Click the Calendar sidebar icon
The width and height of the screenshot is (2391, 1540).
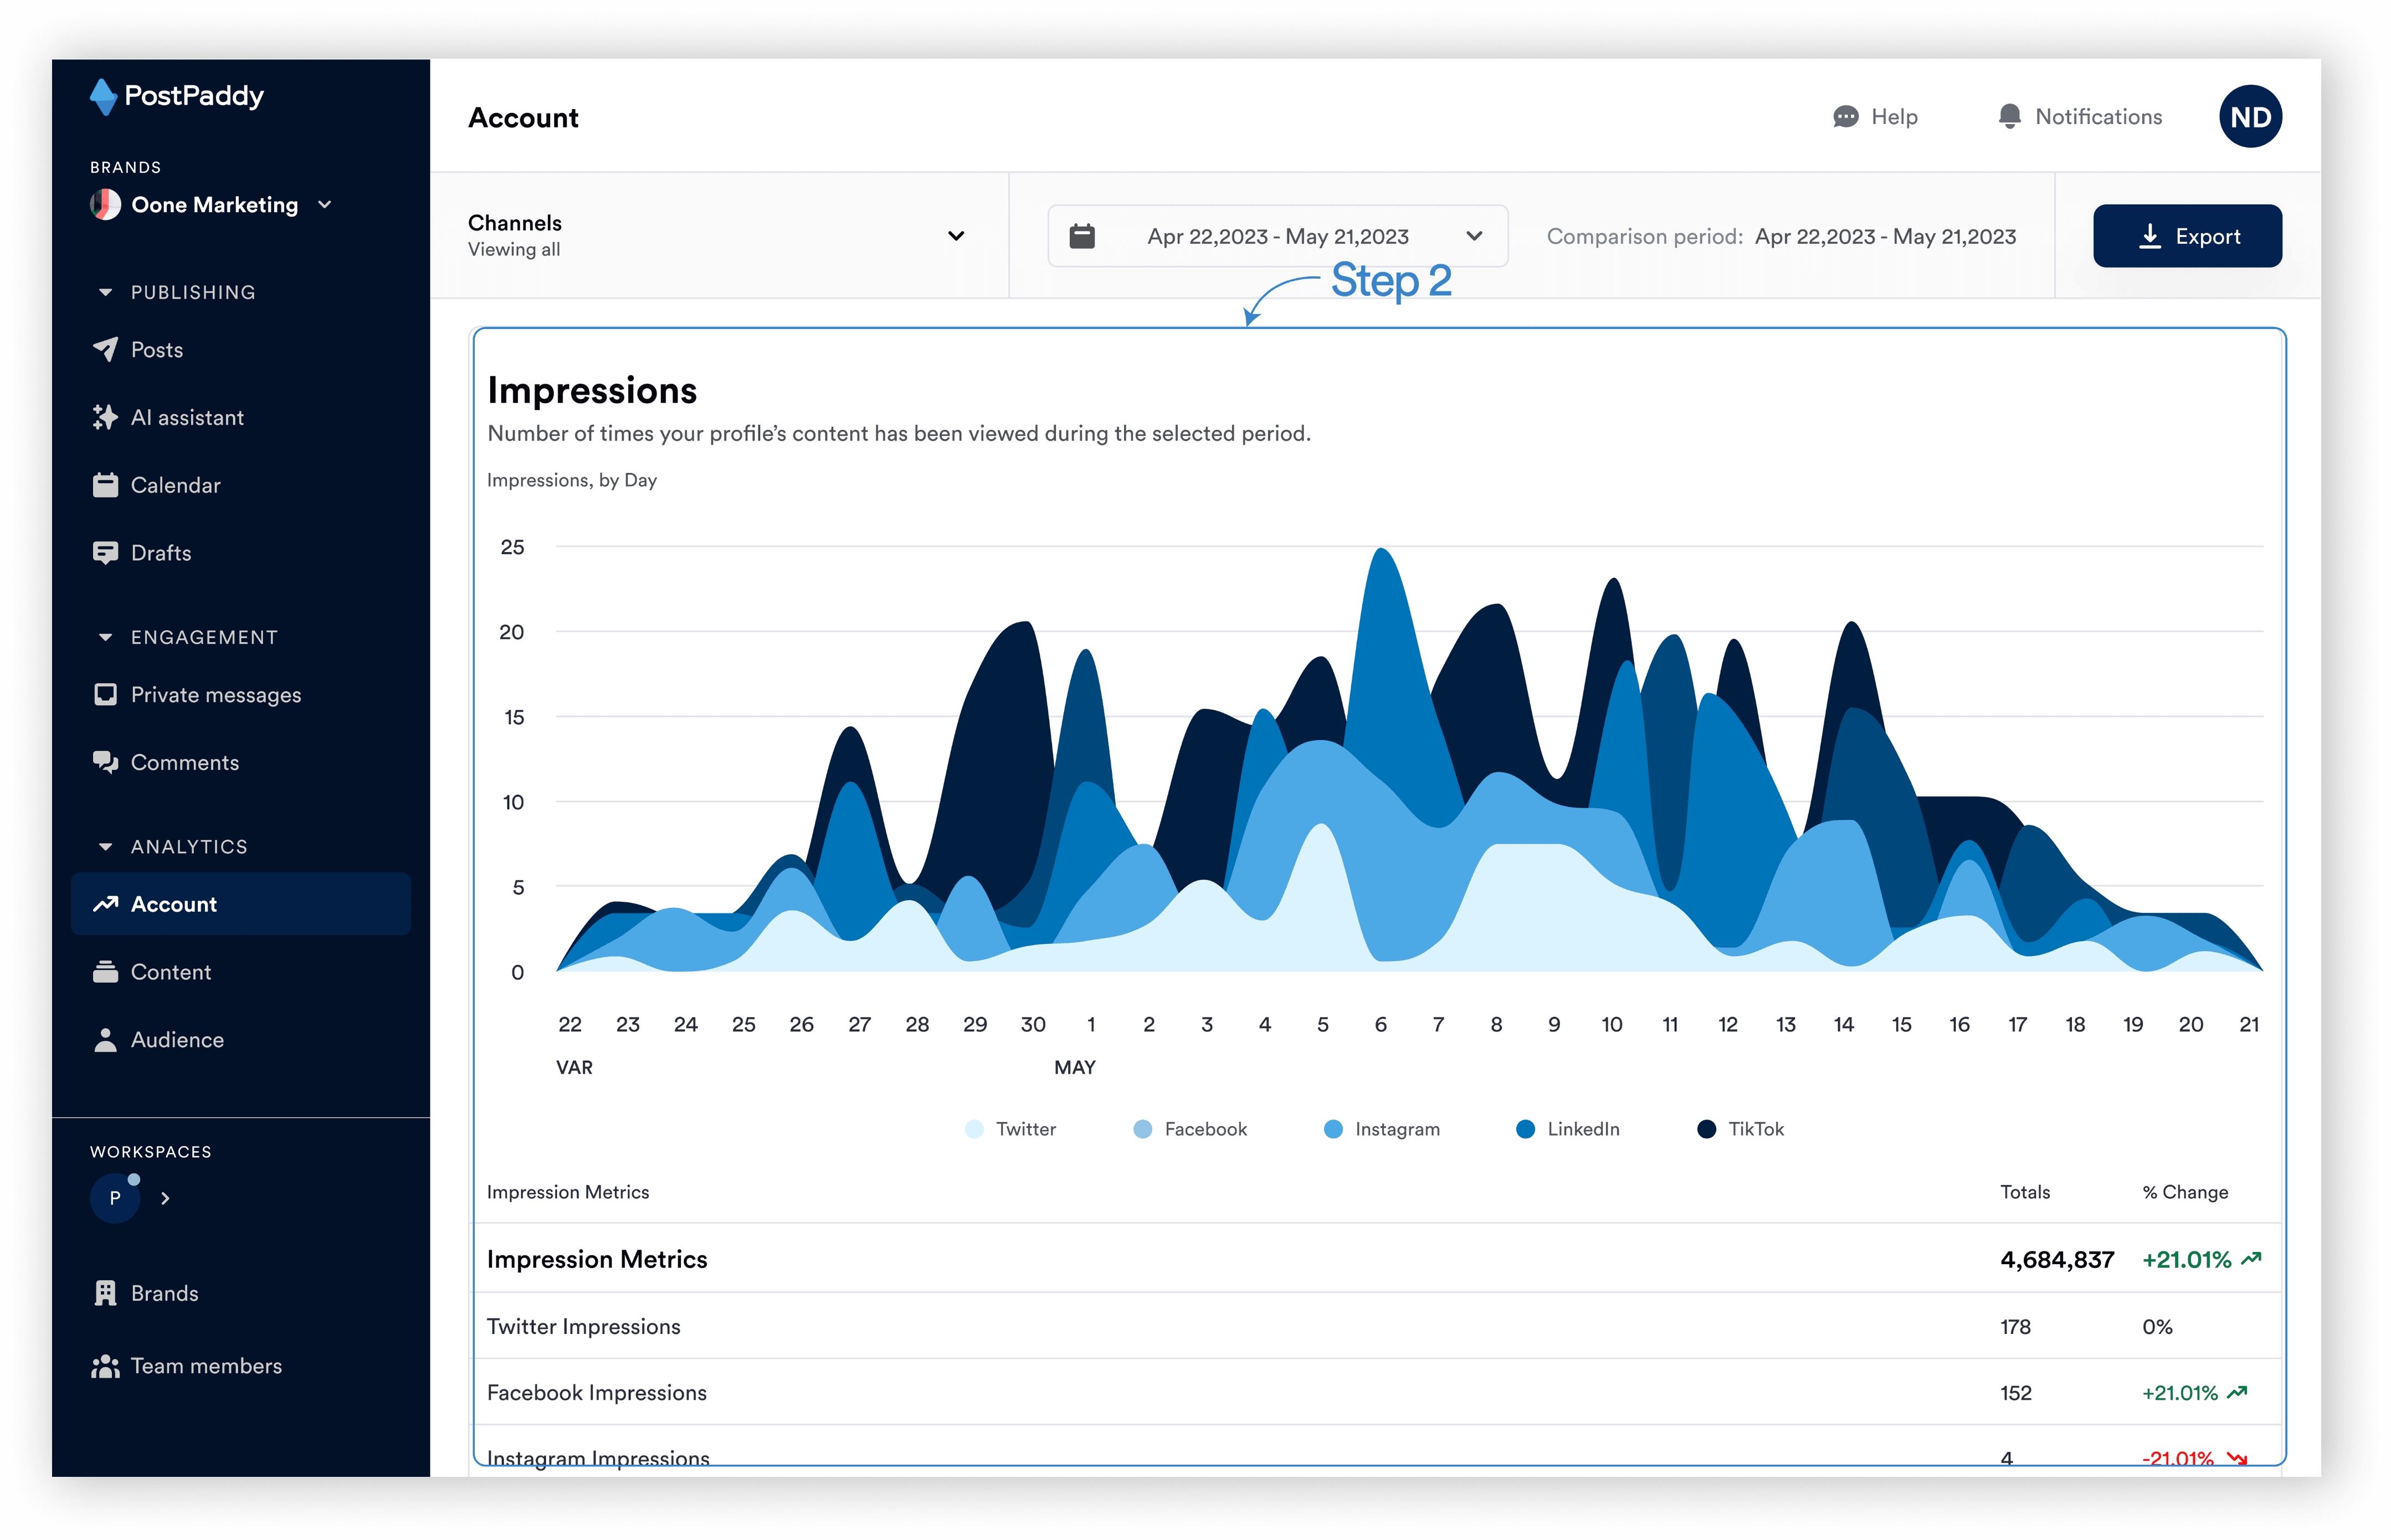[x=105, y=485]
